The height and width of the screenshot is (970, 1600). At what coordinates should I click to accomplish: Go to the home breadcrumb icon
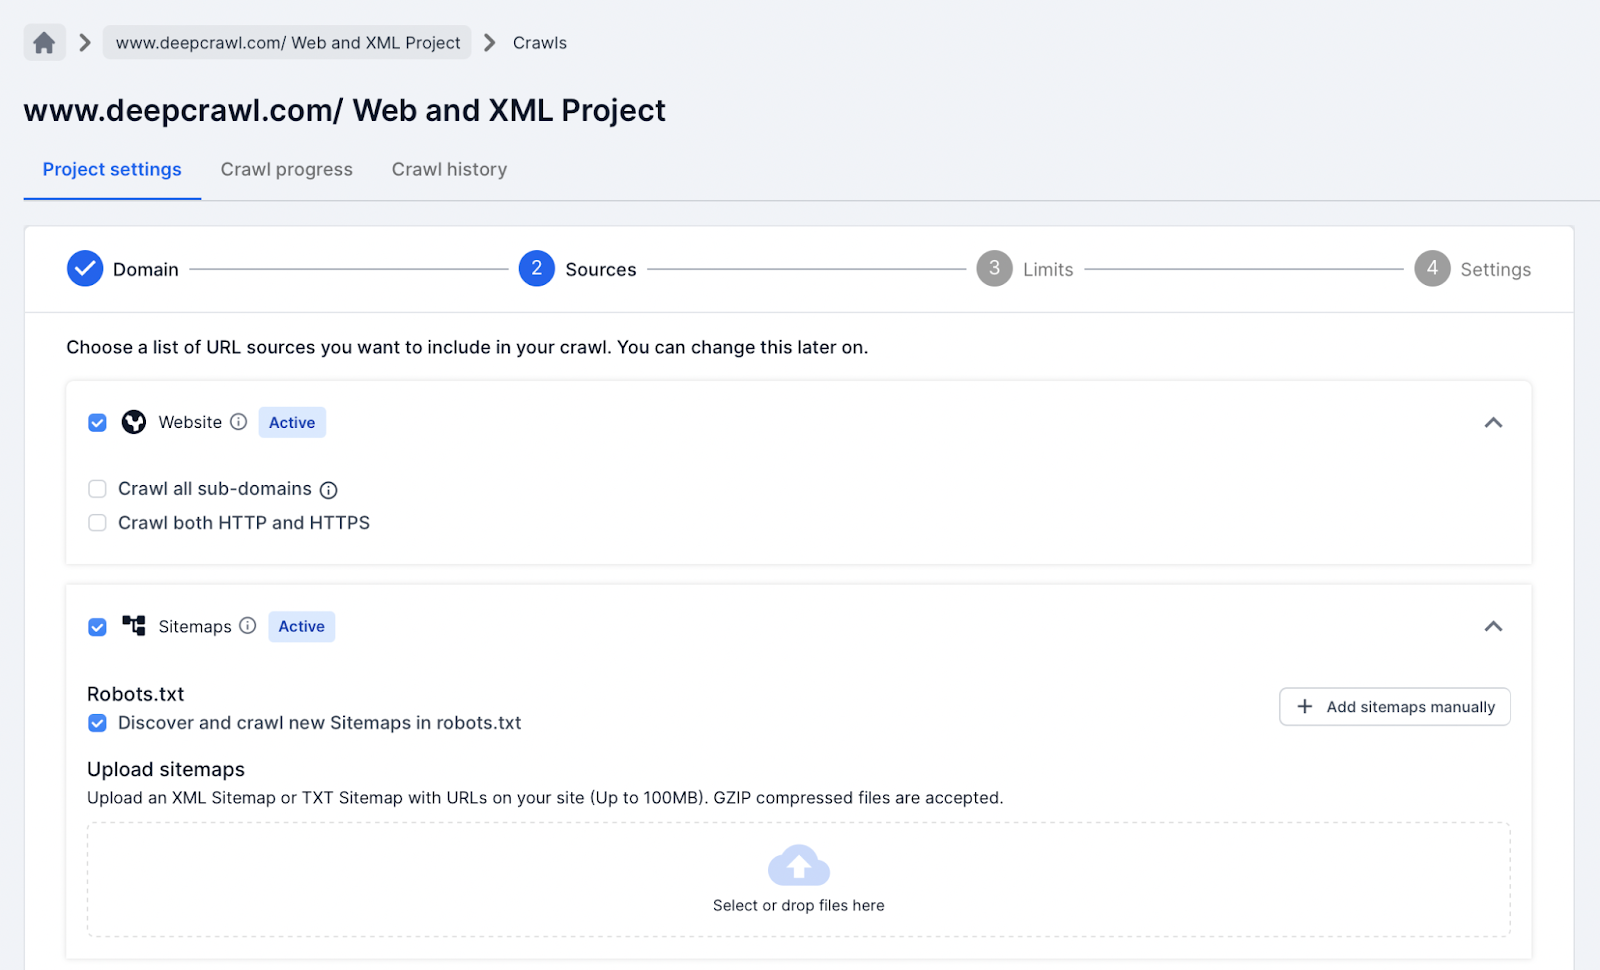click(x=44, y=43)
